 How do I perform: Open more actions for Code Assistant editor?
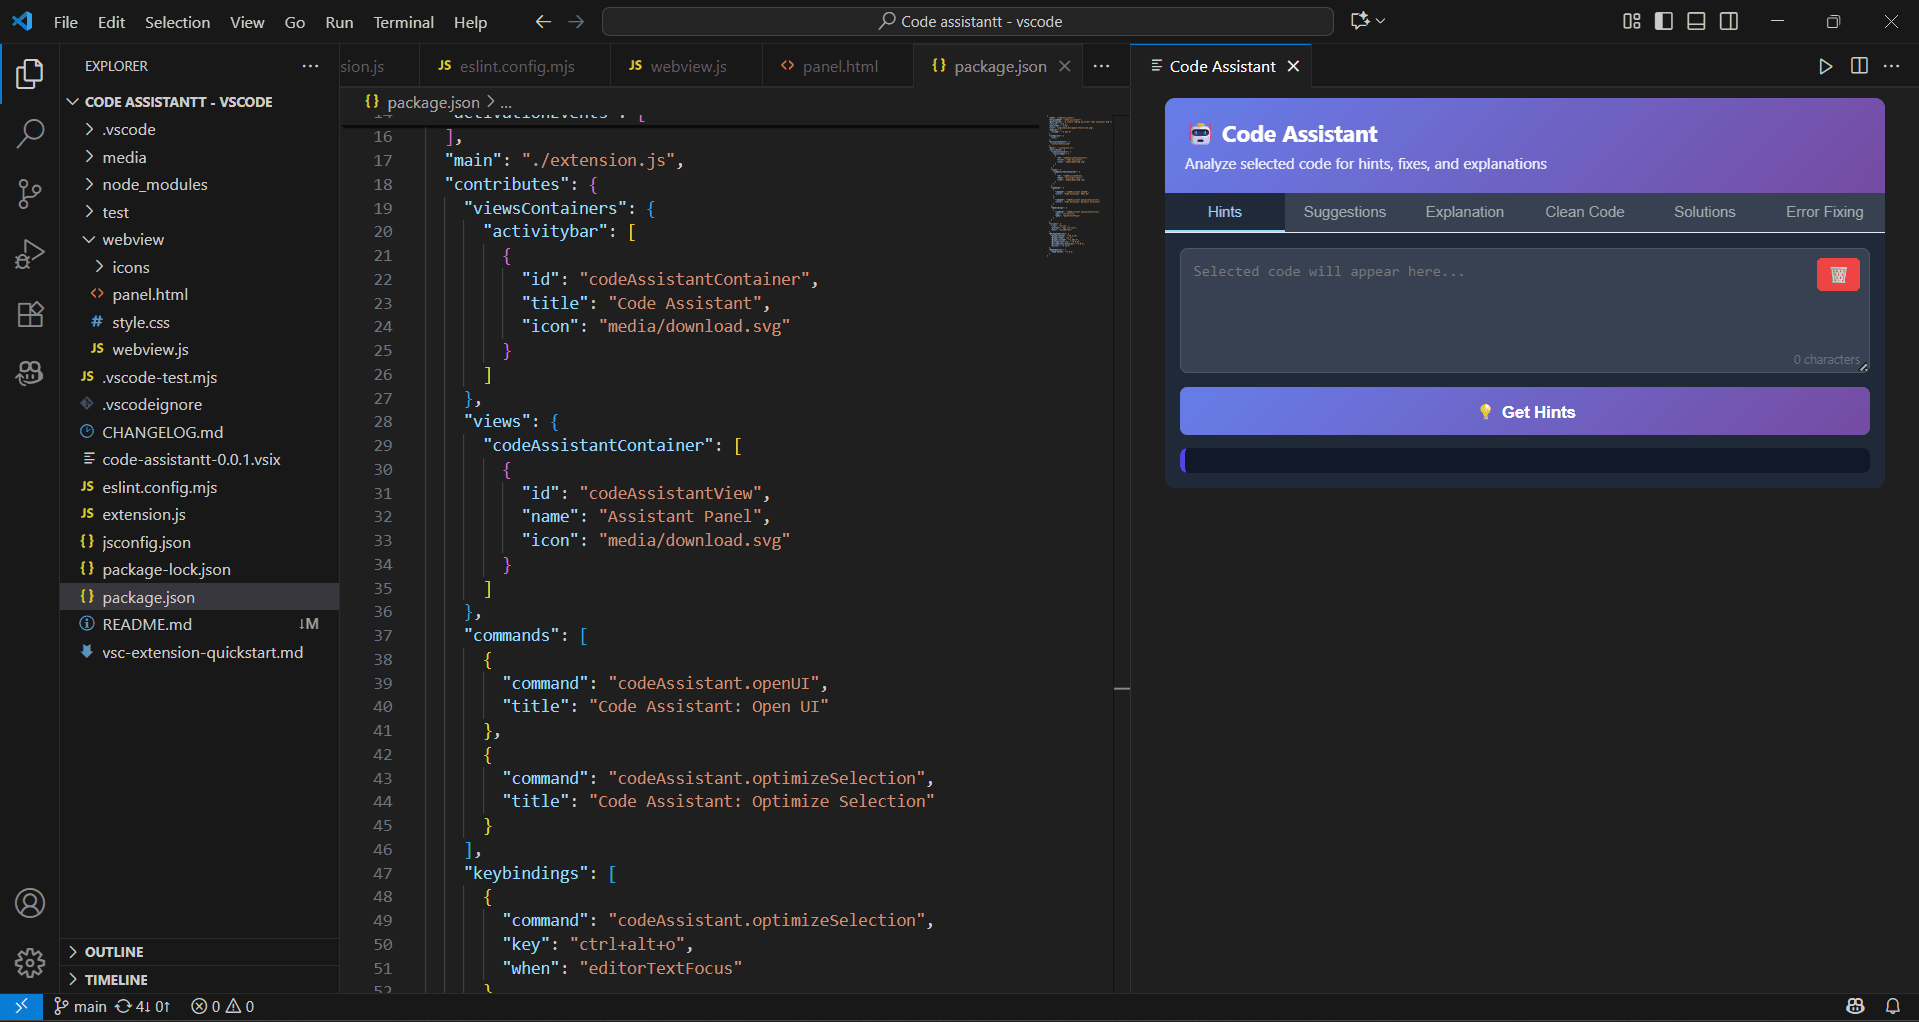click(x=1891, y=66)
